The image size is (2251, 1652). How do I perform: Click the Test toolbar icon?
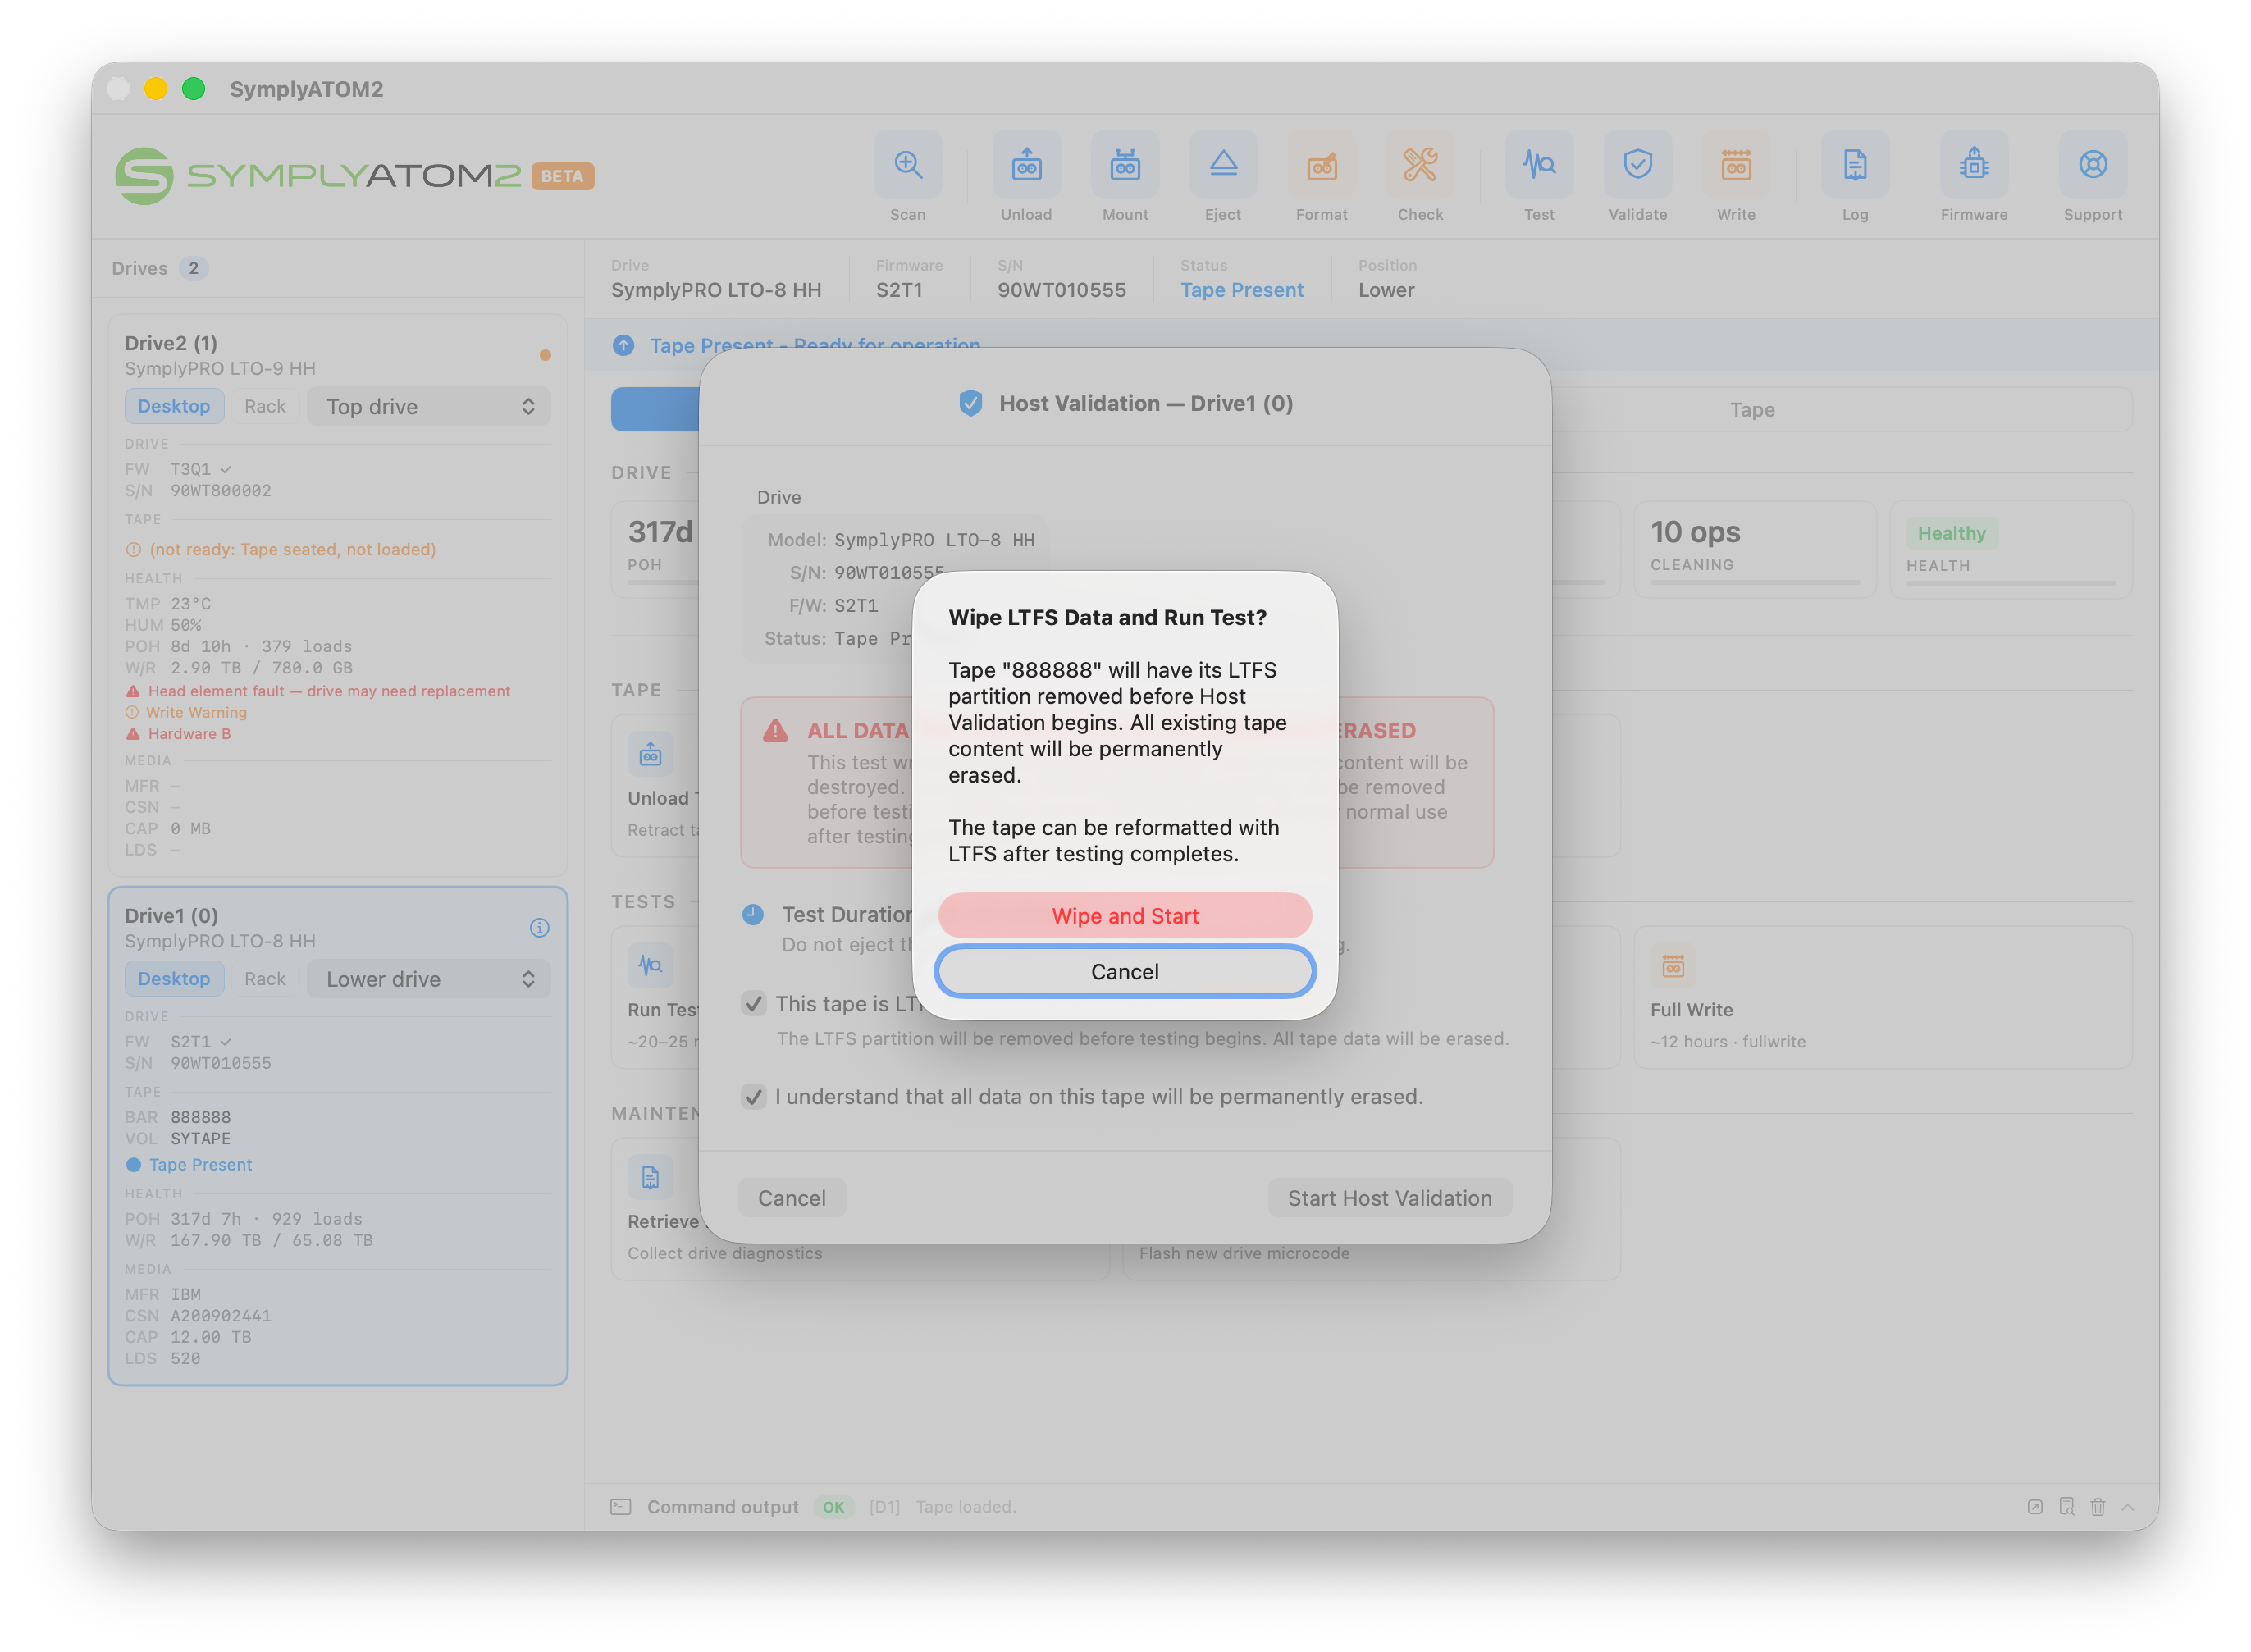1539,164
